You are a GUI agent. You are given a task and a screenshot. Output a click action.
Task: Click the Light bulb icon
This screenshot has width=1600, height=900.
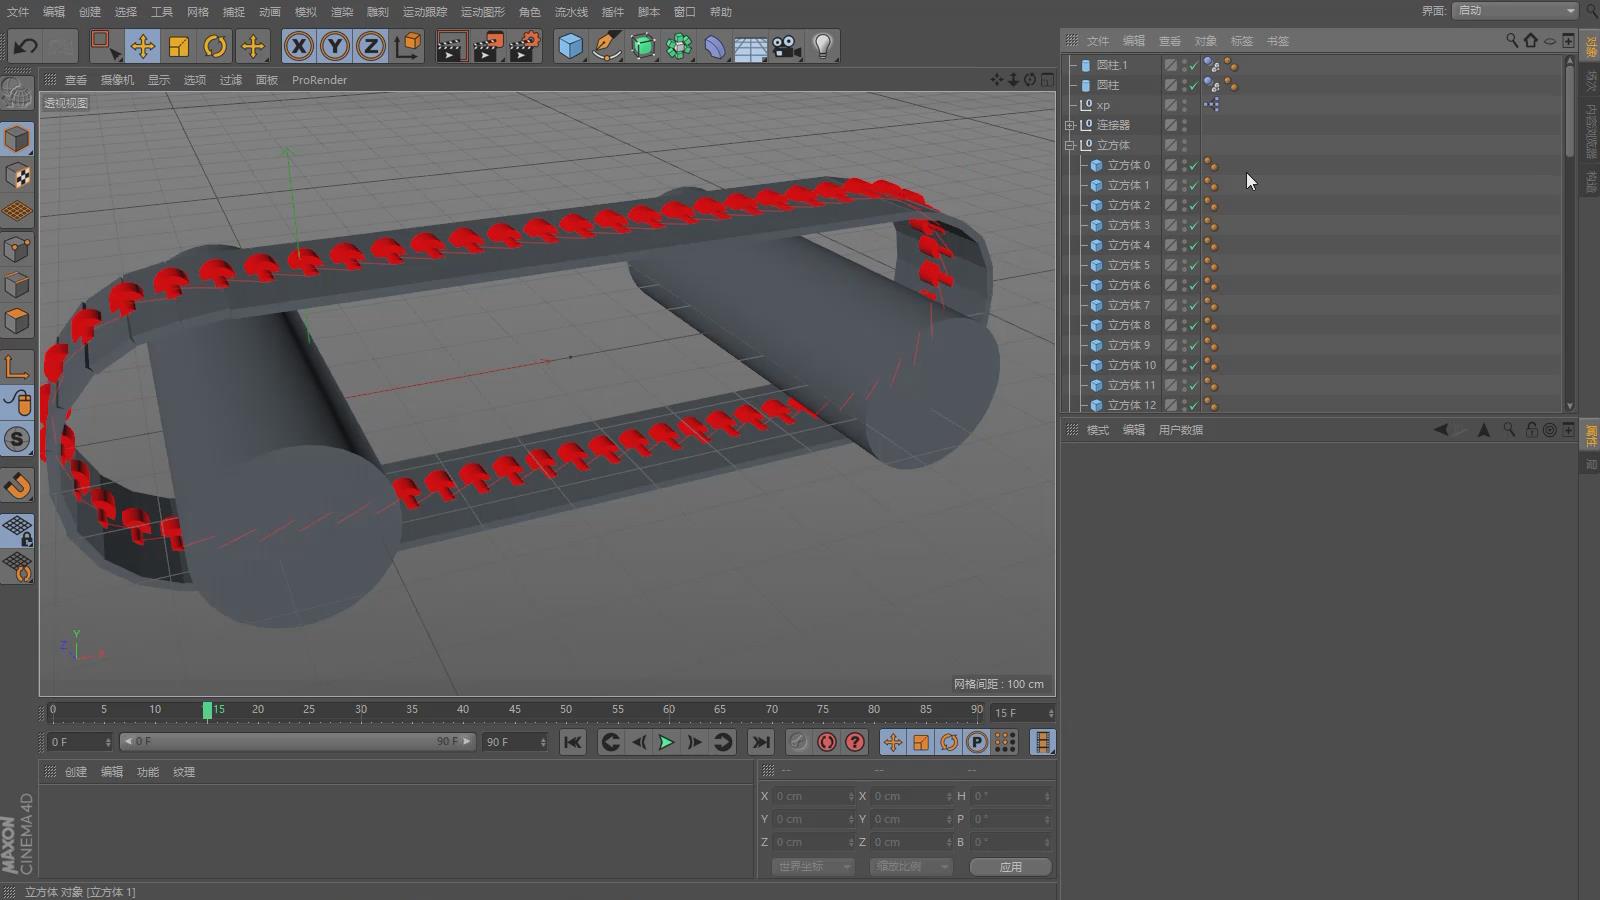[x=823, y=46]
